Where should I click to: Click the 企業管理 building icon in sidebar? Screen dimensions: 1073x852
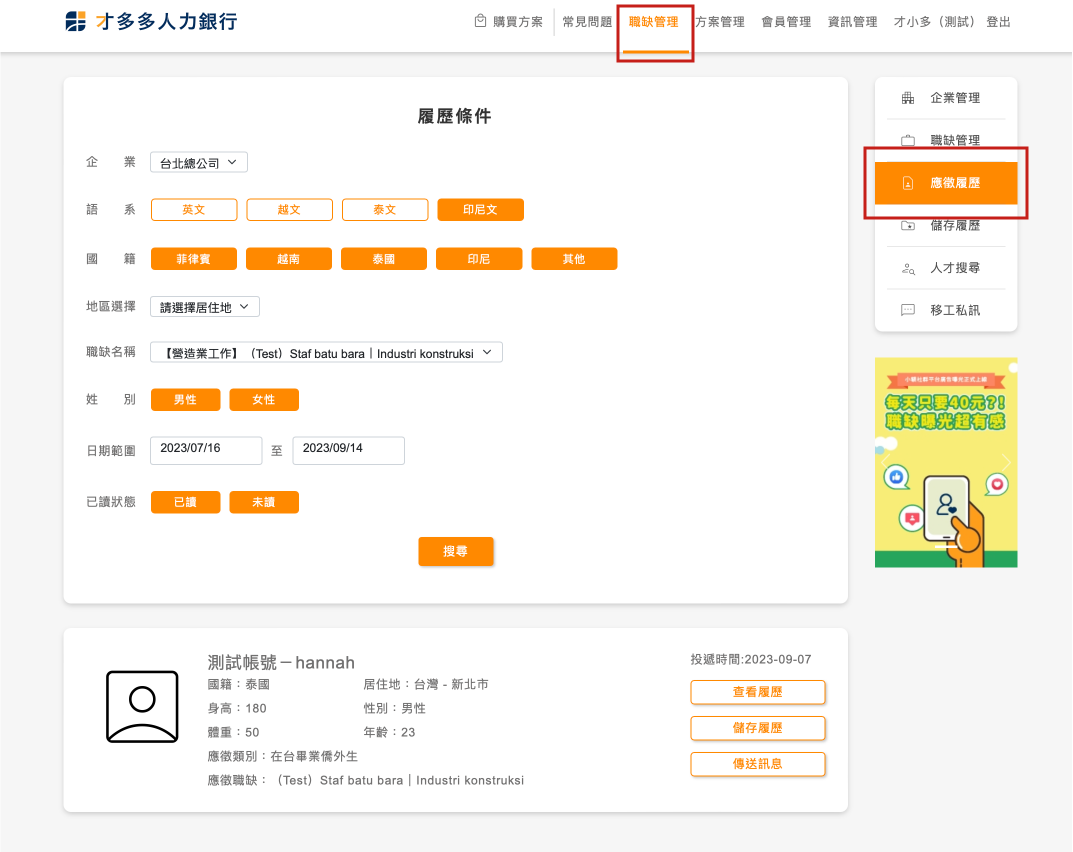click(x=908, y=98)
